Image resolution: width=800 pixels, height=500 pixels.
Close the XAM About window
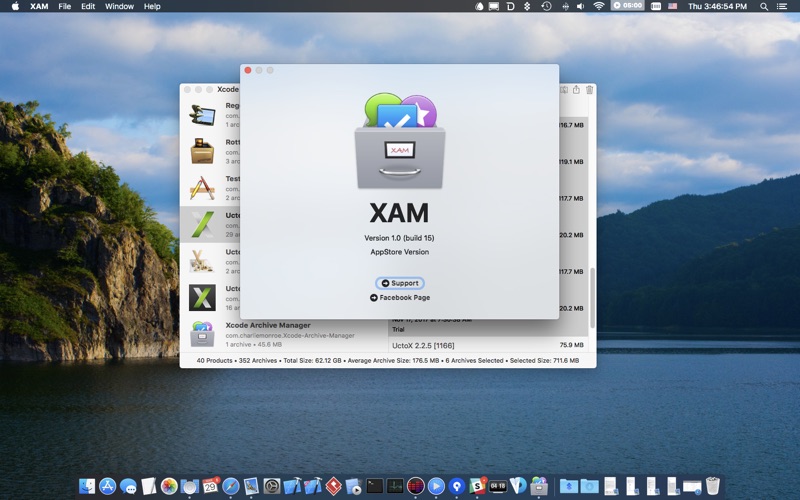pos(248,70)
